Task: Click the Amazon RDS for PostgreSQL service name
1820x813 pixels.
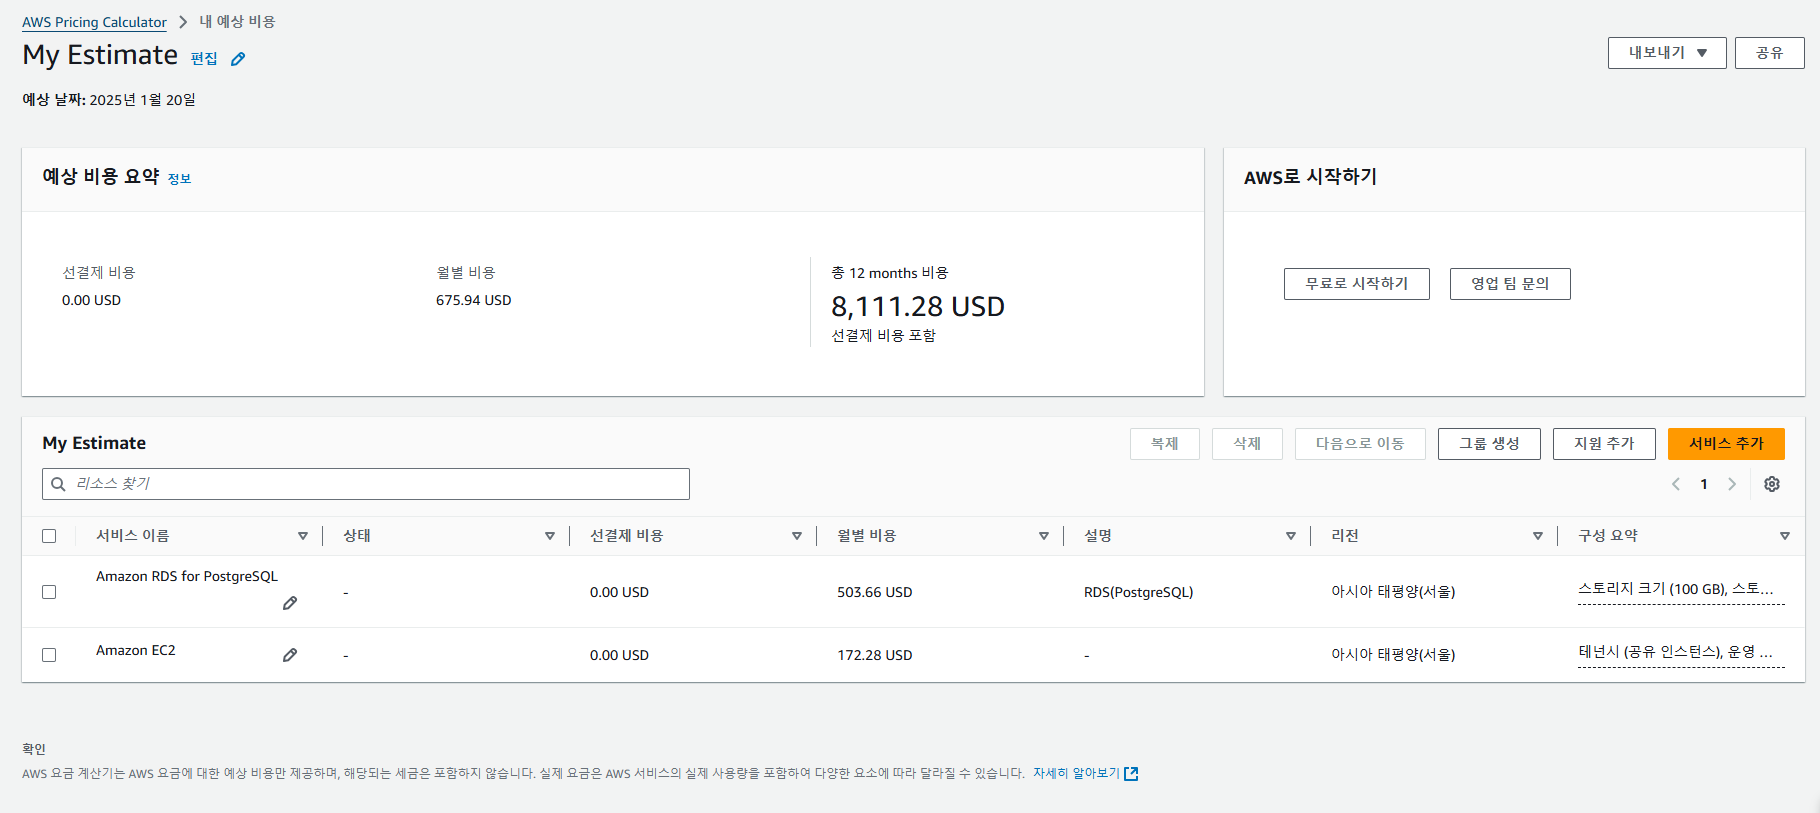Action: [x=187, y=576]
